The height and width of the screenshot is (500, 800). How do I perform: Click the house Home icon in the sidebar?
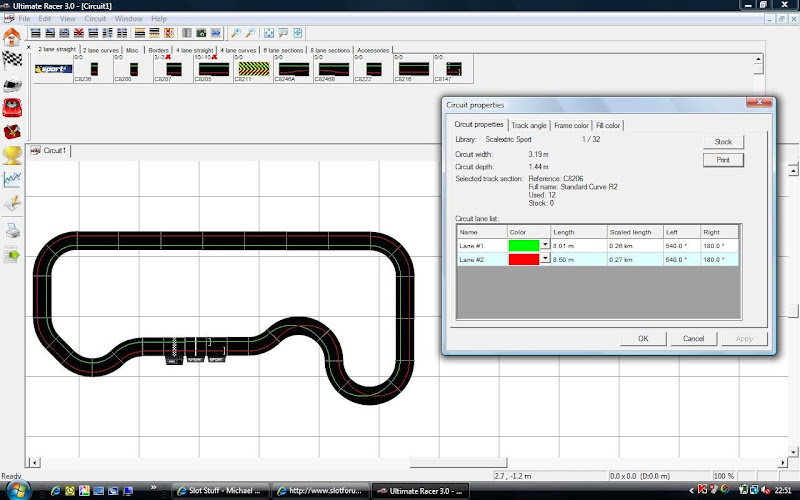click(x=12, y=37)
